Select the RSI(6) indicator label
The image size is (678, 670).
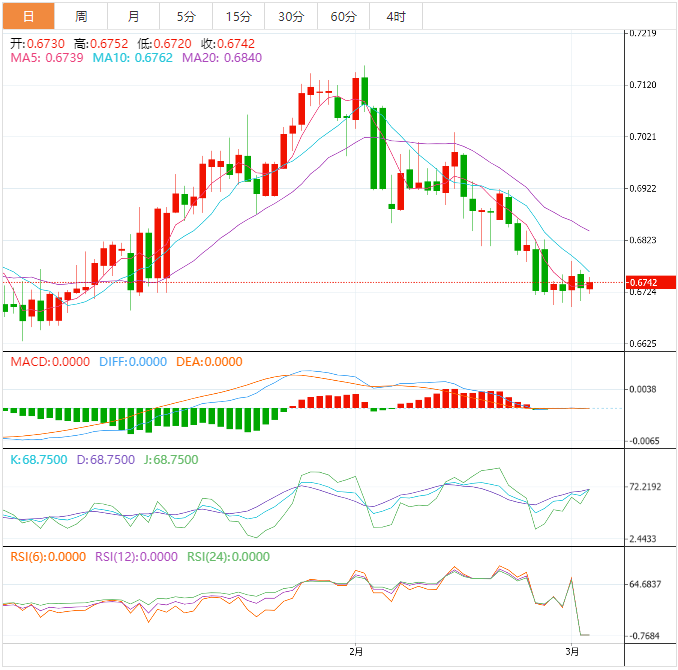click(x=48, y=557)
